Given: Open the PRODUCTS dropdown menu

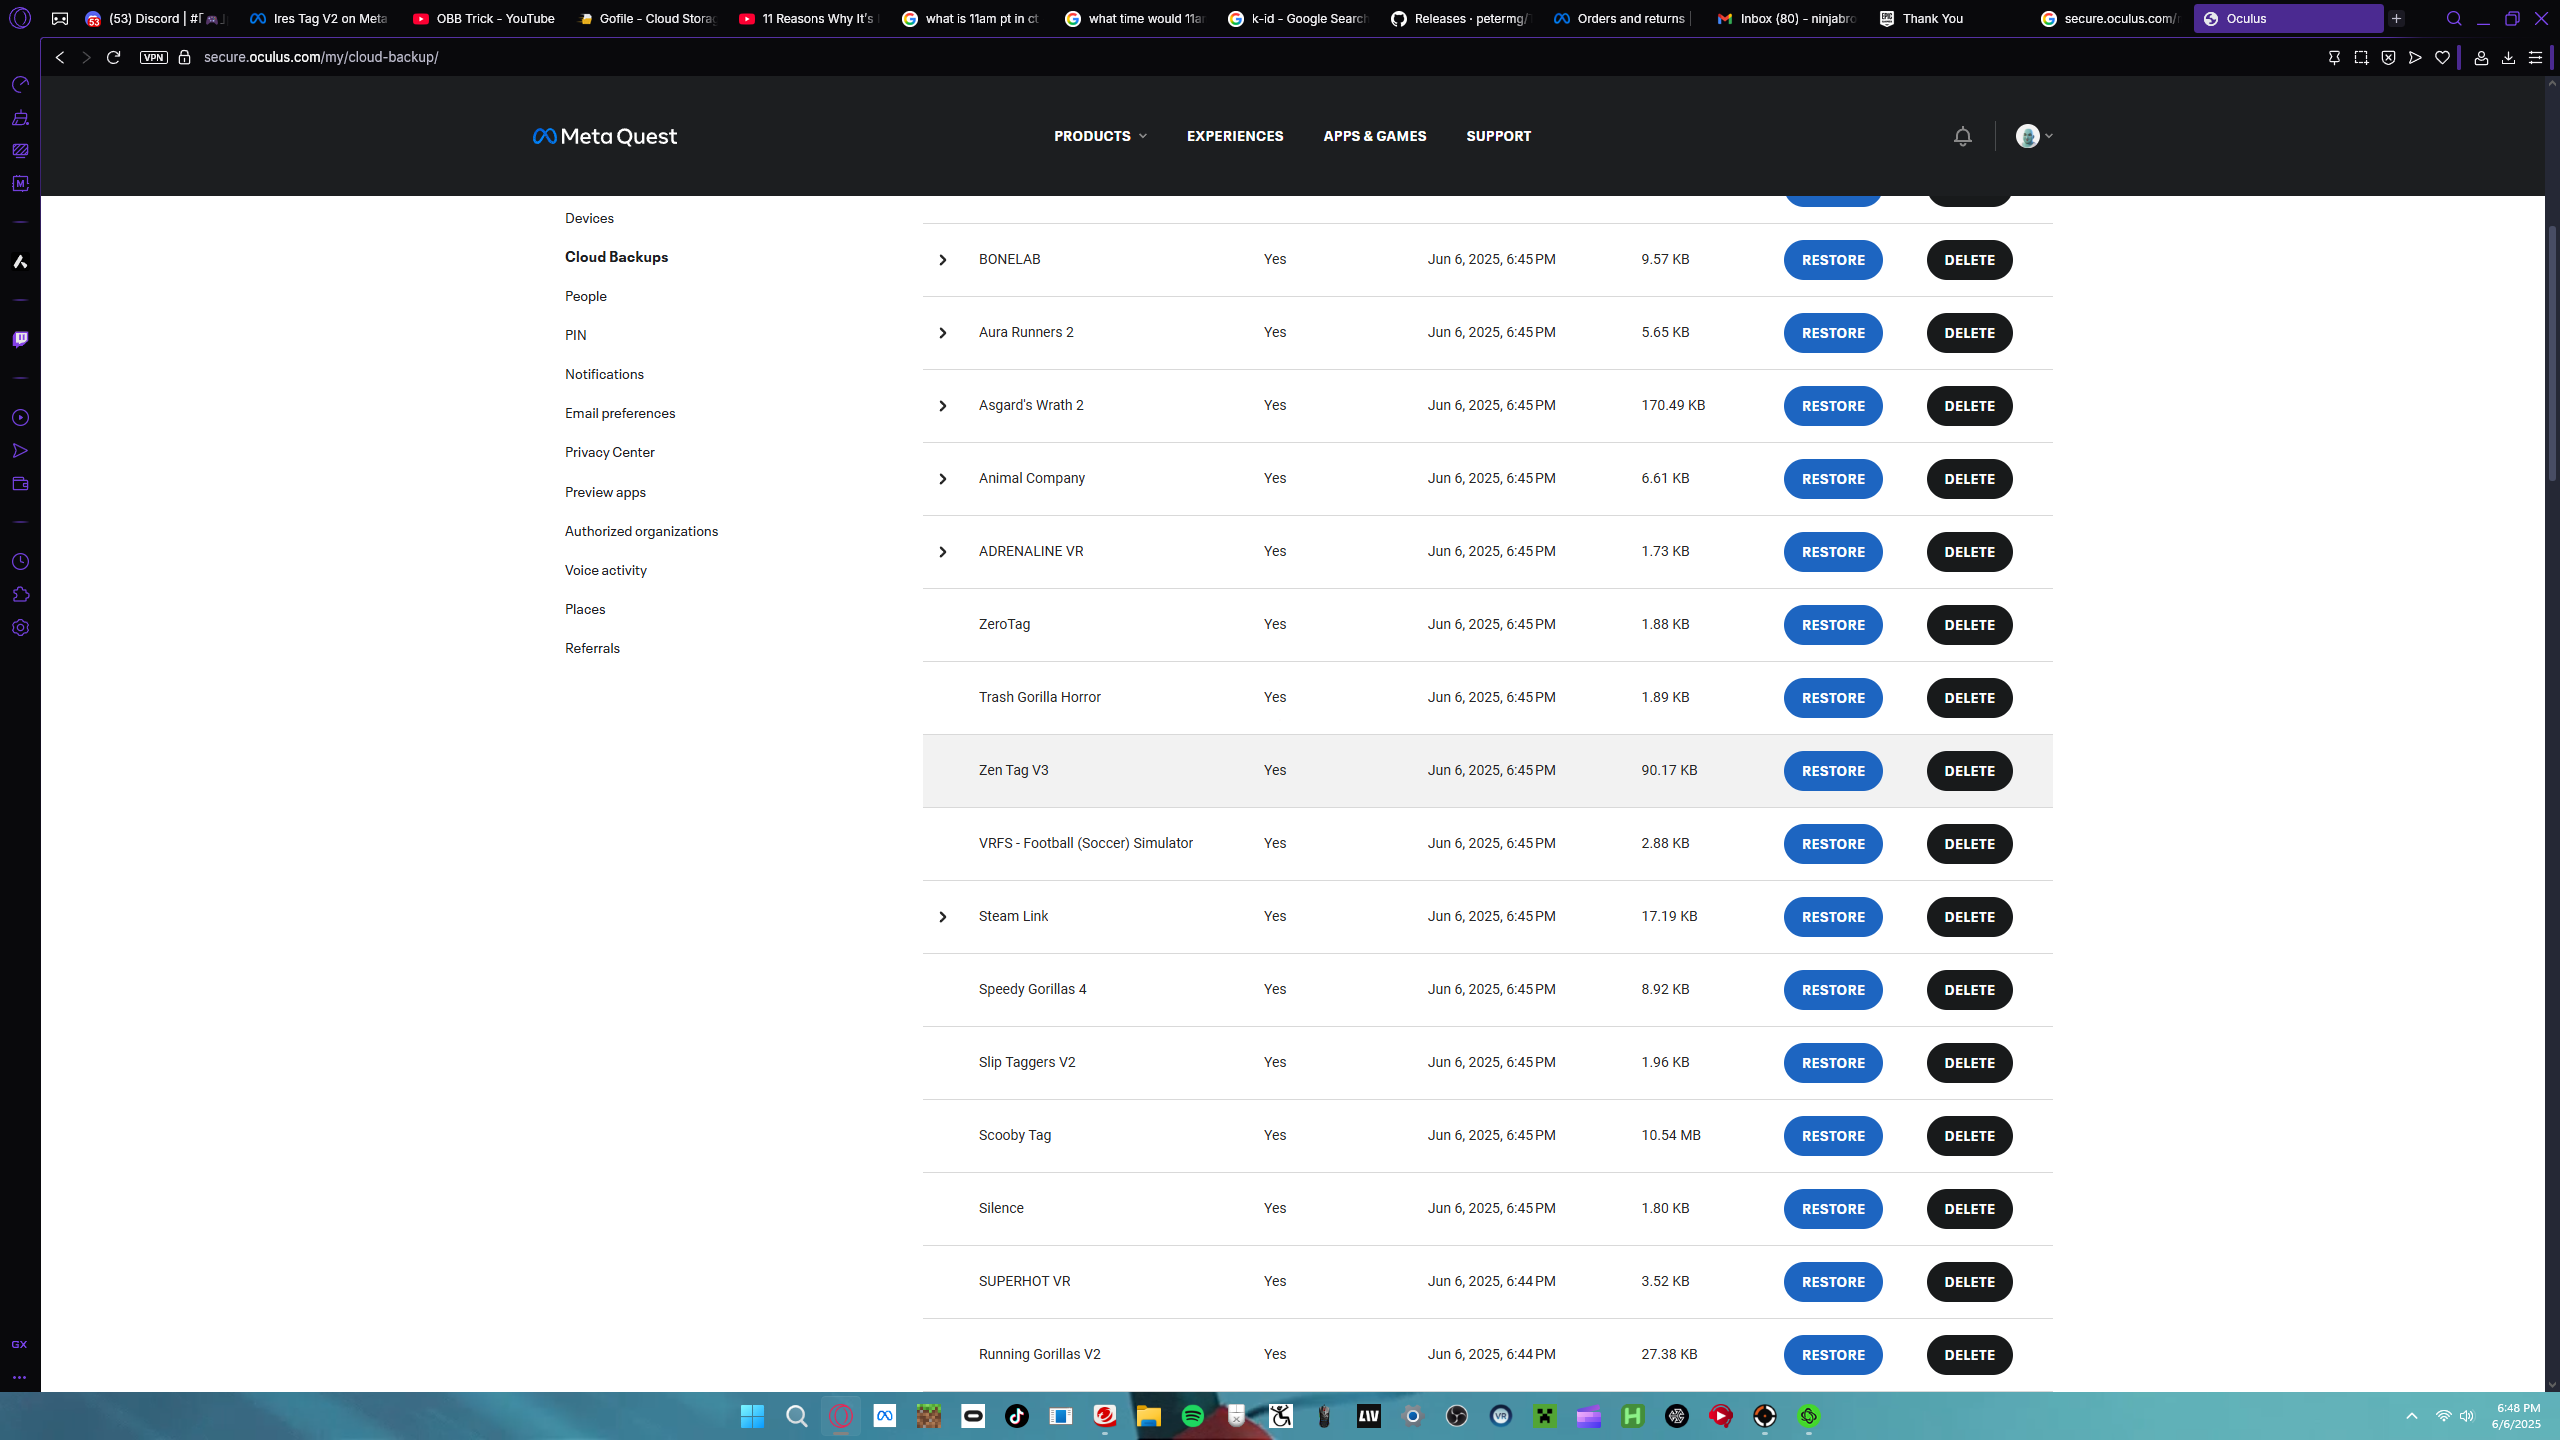Looking at the screenshot, I should [x=1100, y=136].
